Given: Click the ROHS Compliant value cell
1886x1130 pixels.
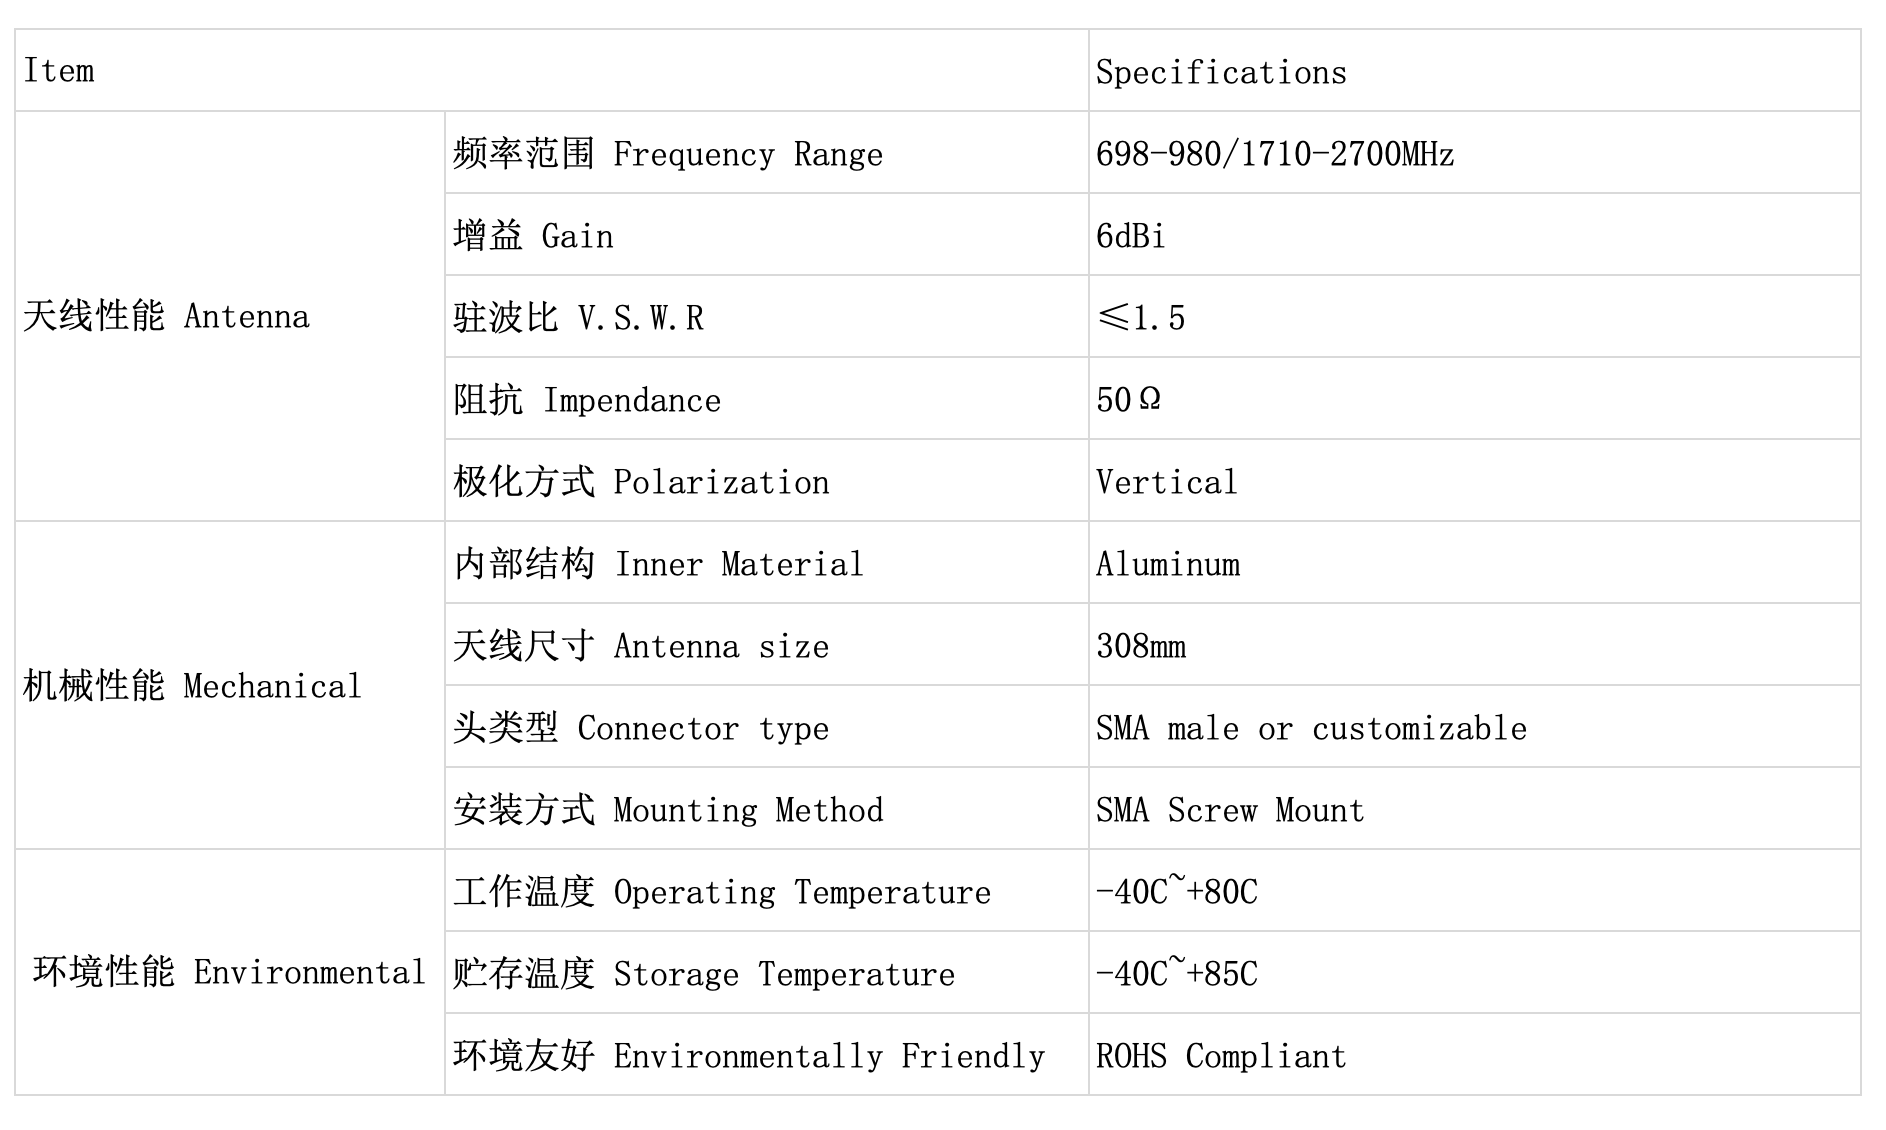Looking at the screenshot, I should point(1474,1055).
